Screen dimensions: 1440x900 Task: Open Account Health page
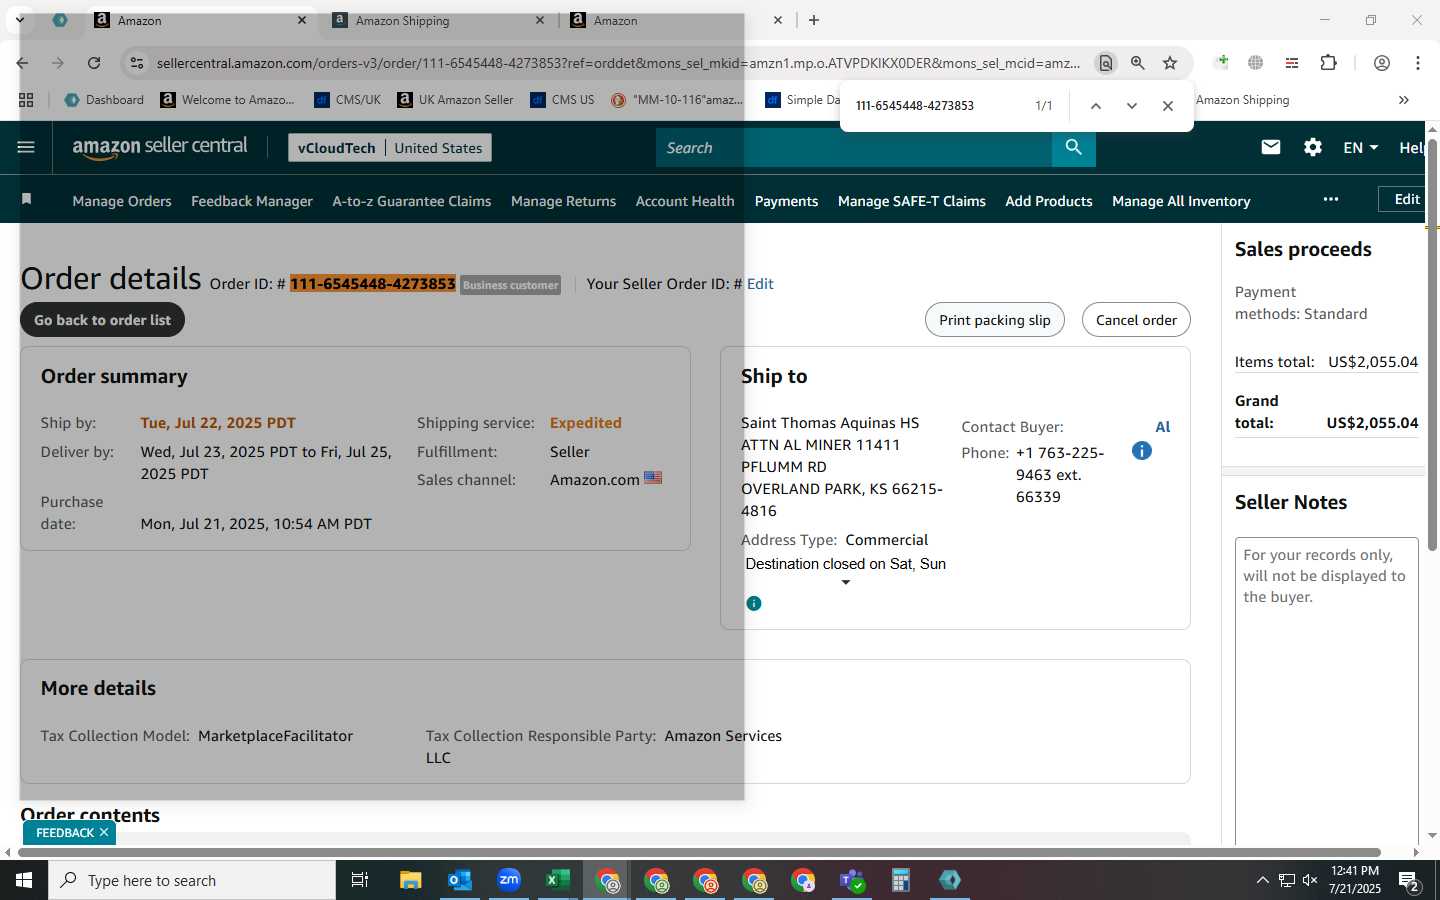click(685, 201)
